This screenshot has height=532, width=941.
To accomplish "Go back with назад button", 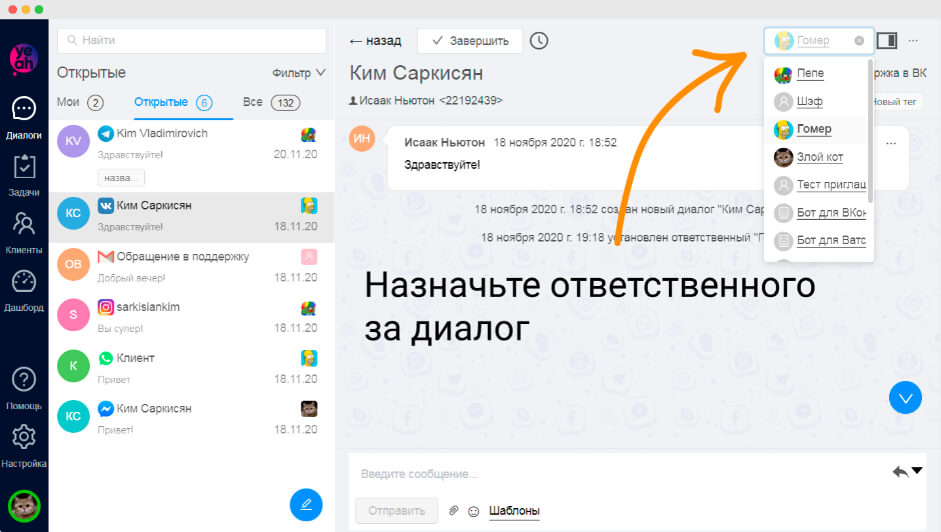I will [375, 41].
